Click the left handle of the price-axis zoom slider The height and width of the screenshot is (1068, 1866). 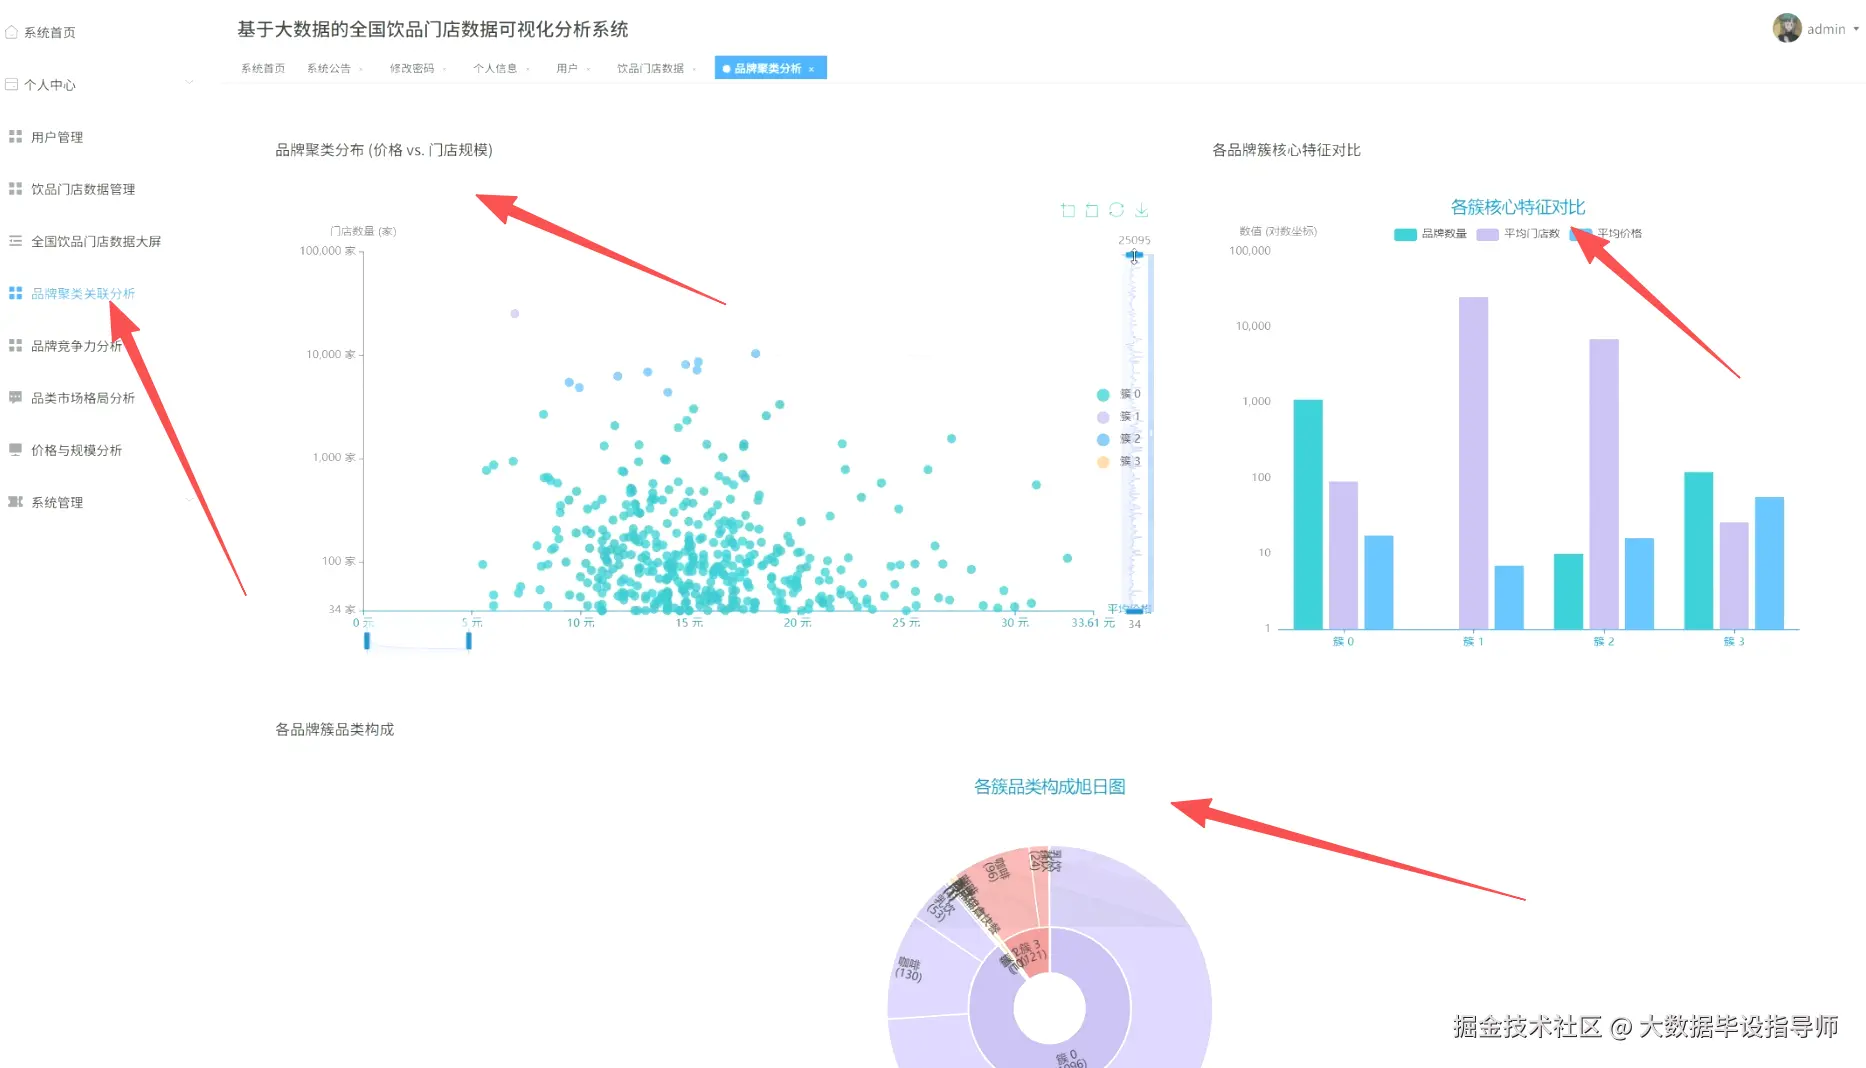click(x=367, y=641)
